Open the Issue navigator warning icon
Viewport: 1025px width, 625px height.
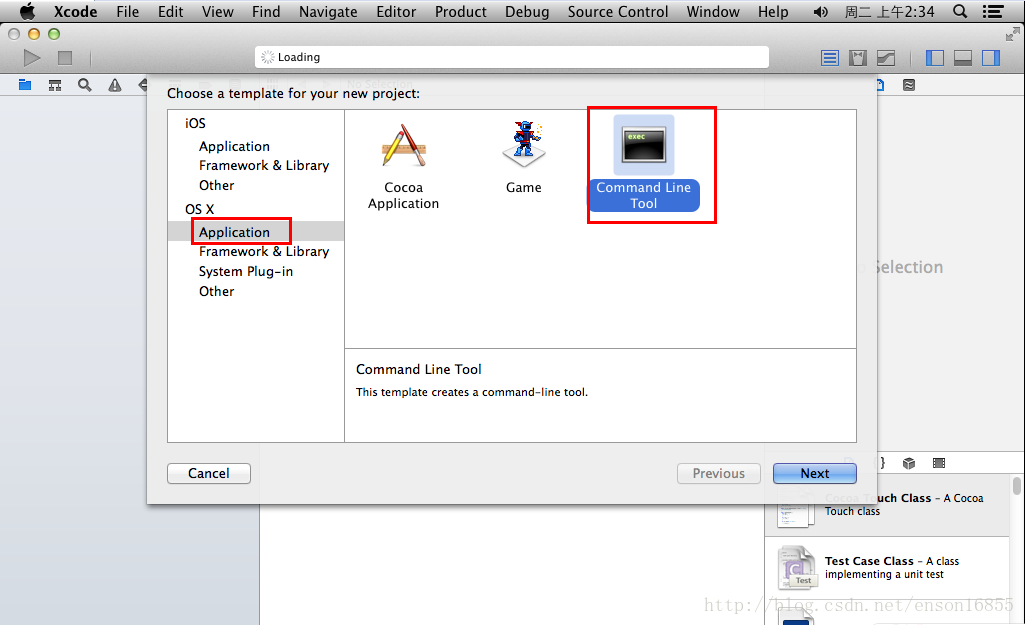(x=115, y=85)
